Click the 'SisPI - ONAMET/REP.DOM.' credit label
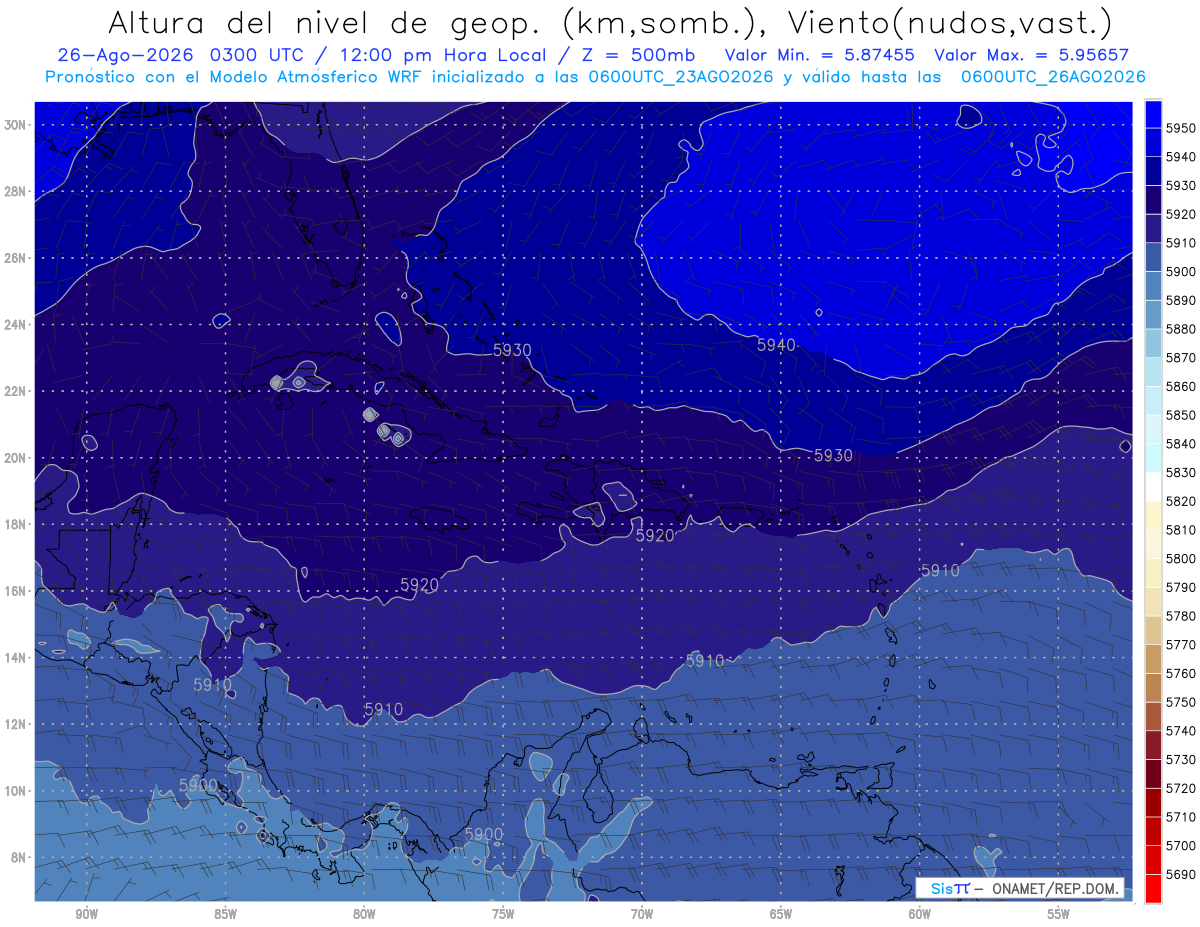 [x=1020, y=888]
